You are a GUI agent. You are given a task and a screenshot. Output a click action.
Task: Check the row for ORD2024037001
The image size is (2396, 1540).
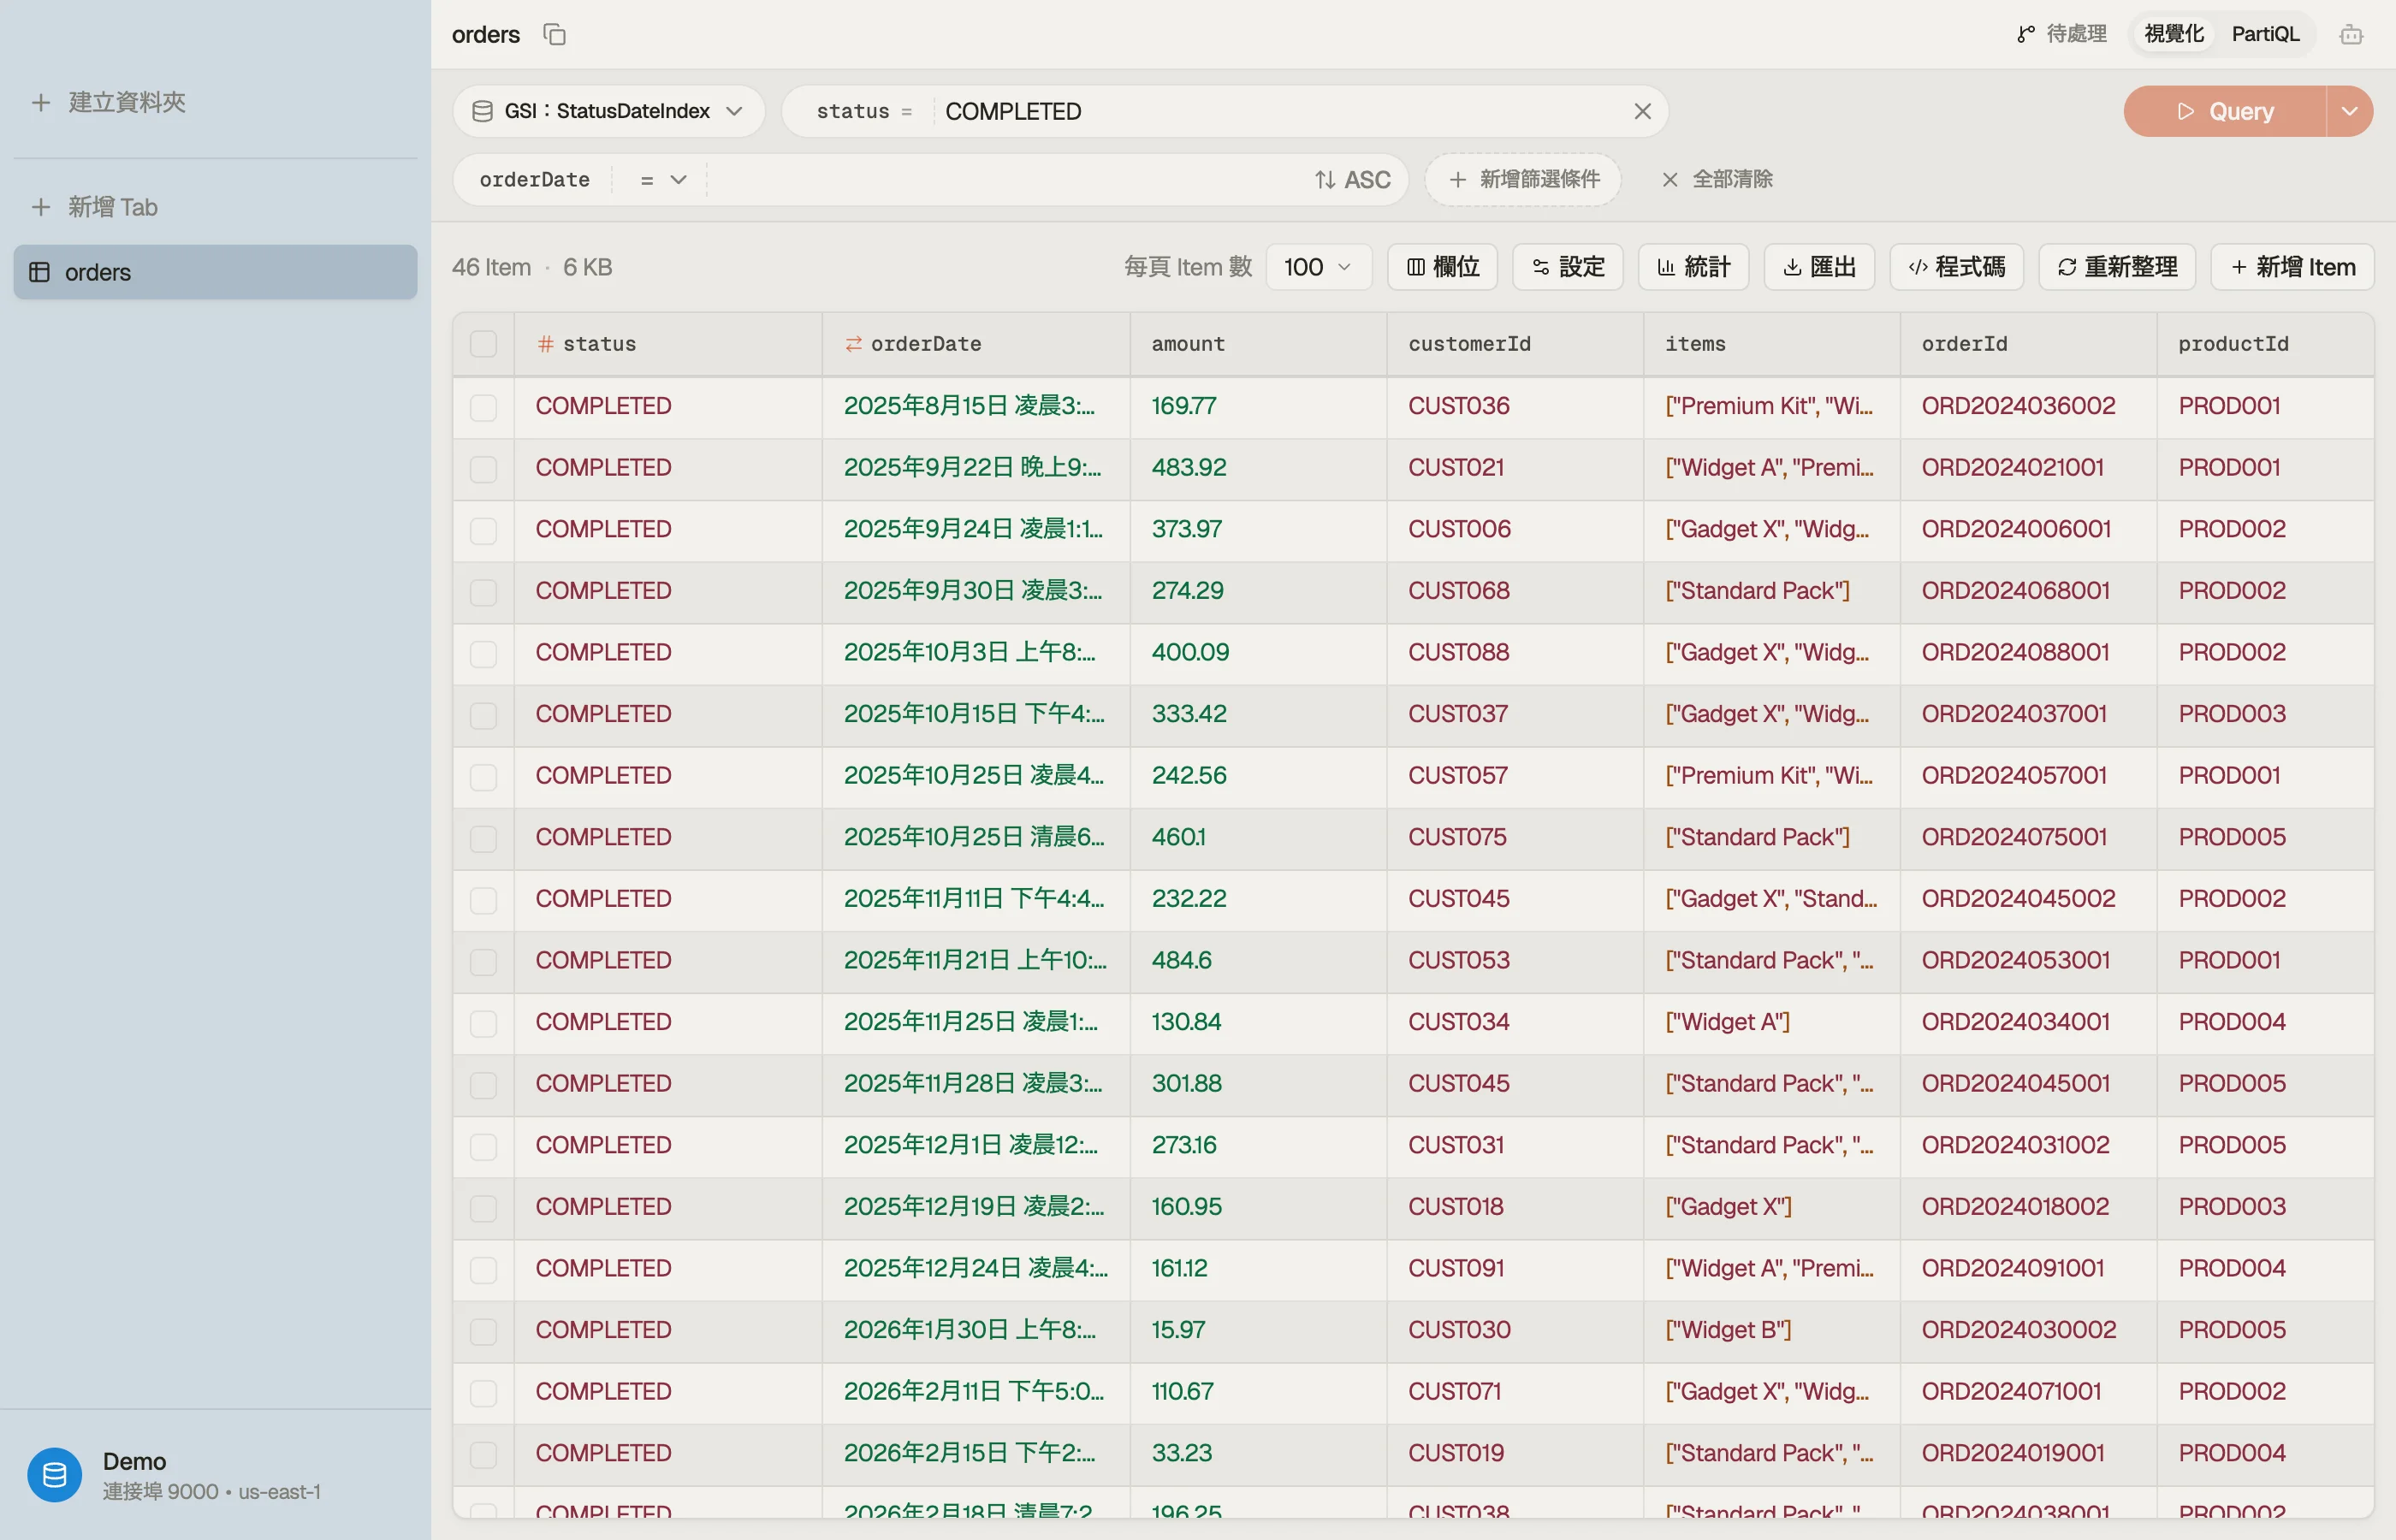[x=483, y=715]
